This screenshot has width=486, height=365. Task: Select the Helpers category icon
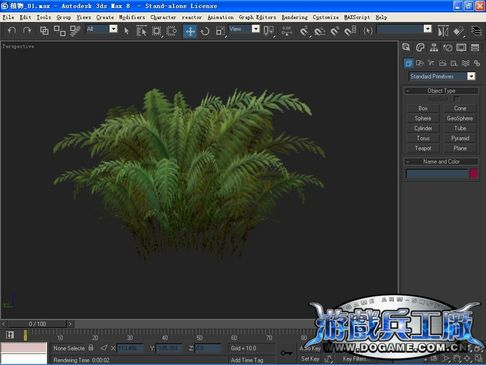(x=454, y=63)
